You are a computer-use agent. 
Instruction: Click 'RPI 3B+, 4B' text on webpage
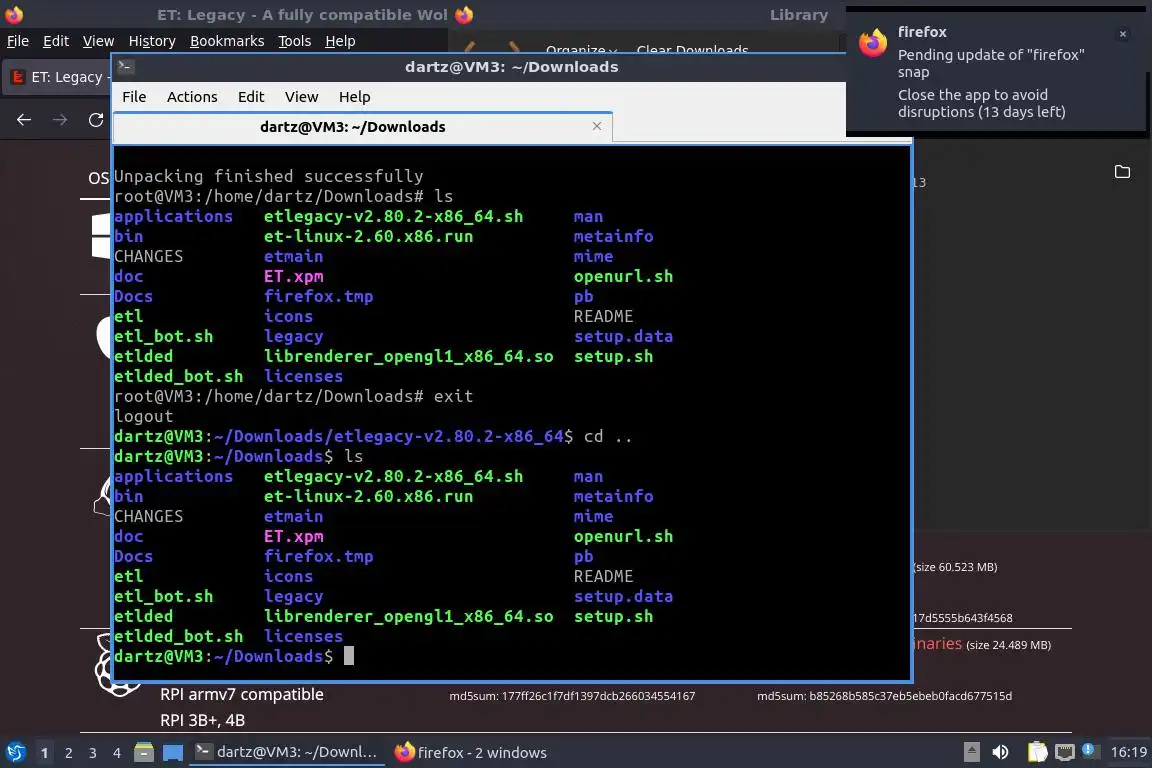(203, 720)
